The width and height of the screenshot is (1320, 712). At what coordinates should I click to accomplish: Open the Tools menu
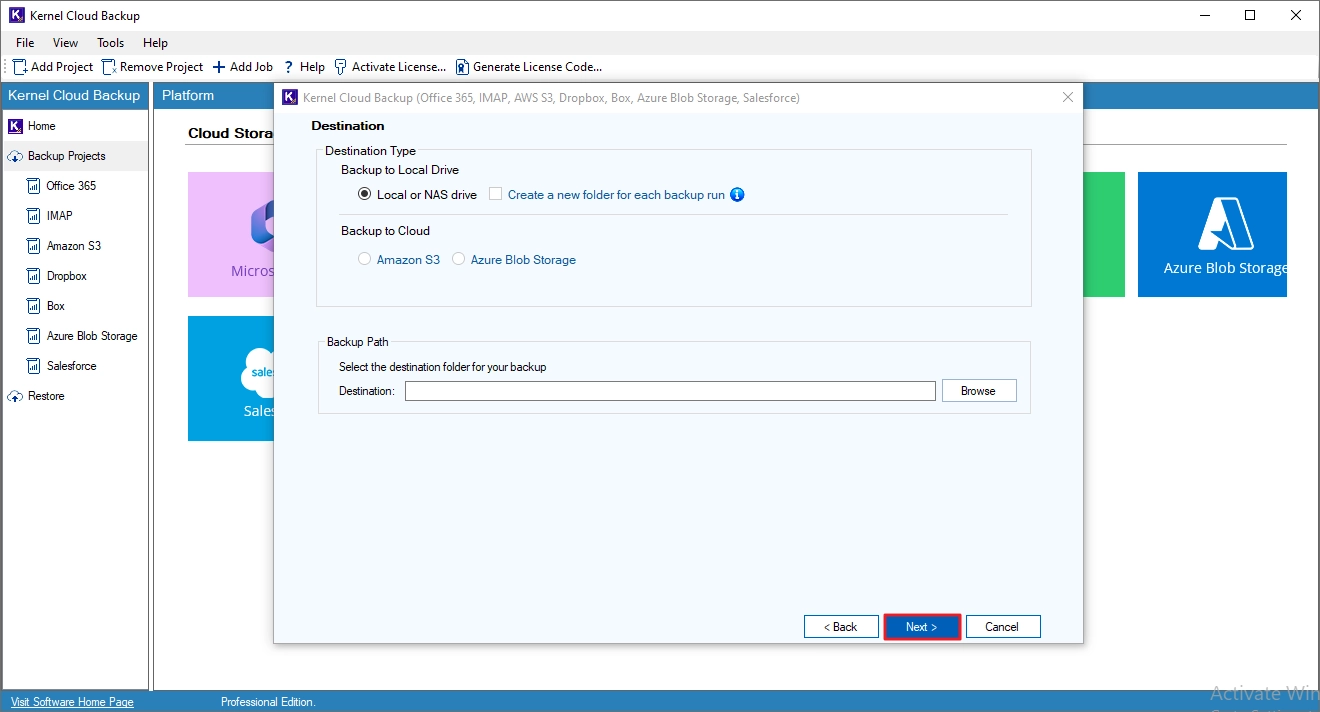pos(111,43)
